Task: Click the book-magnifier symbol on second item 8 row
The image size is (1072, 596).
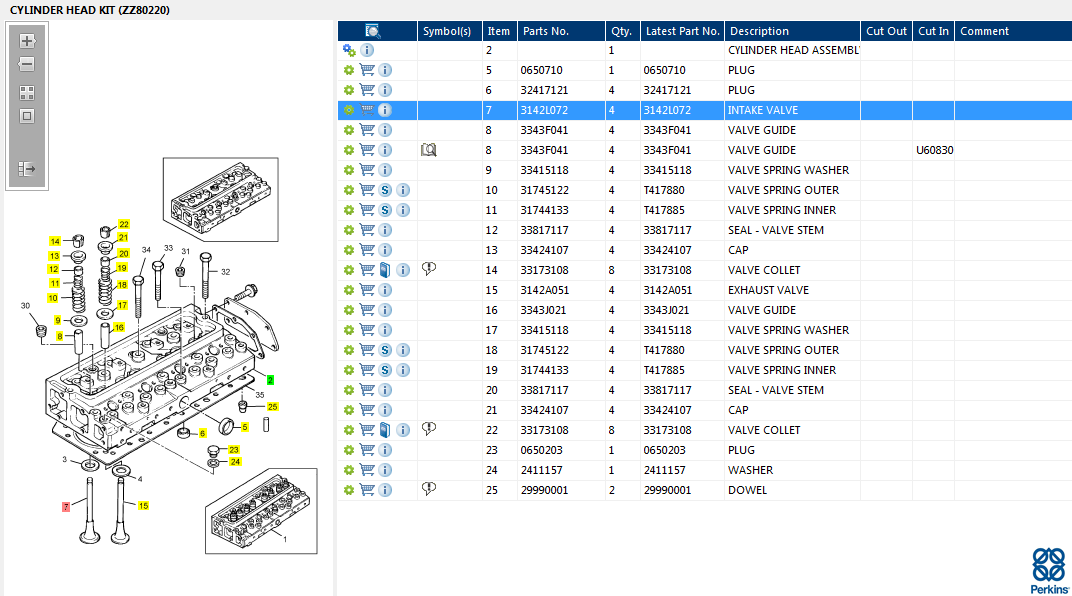Action: [429, 150]
